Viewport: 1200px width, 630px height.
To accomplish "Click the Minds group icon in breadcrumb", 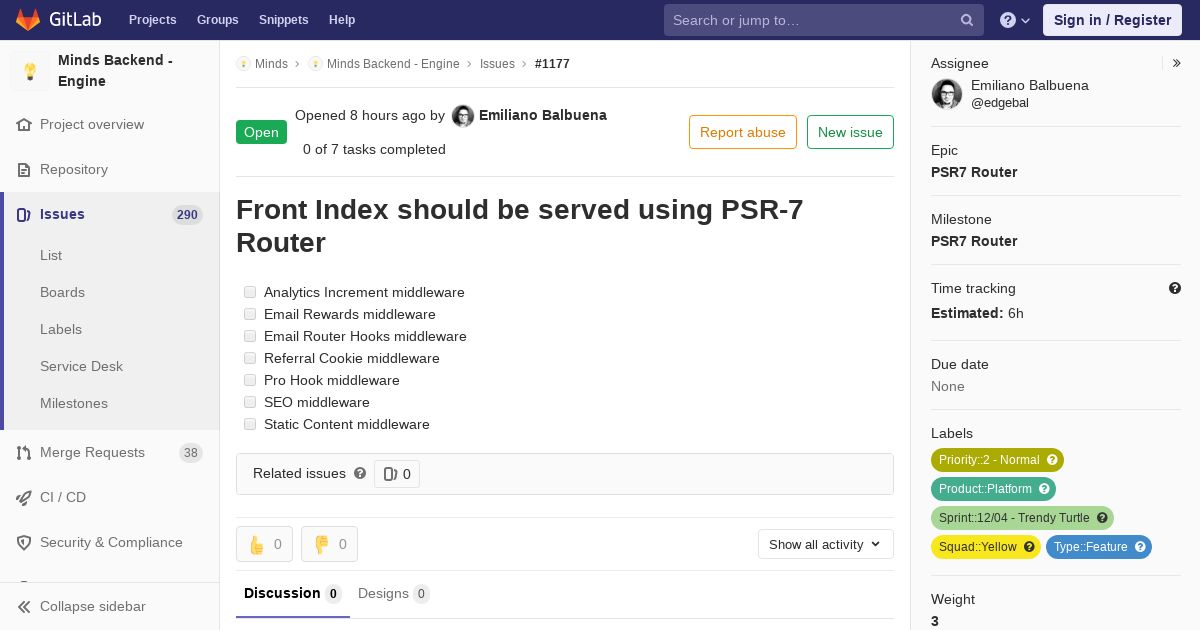I will pyautogui.click(x=243, y=64).
